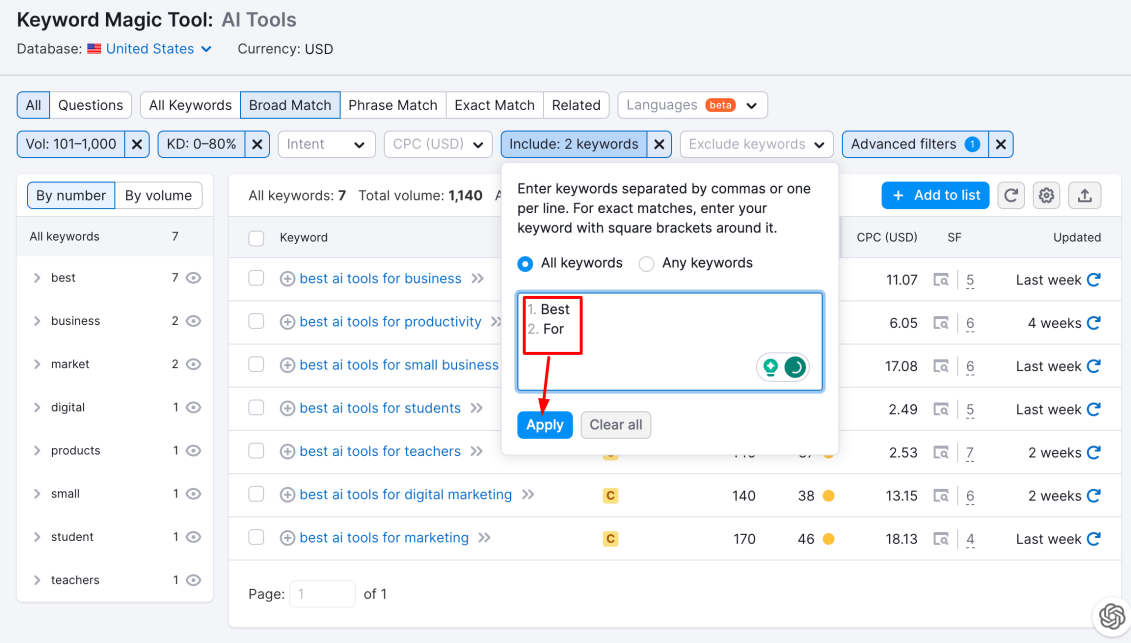This screenshot has width=1131, height=643.
Task: Click the page number input field
Action: 322,594
